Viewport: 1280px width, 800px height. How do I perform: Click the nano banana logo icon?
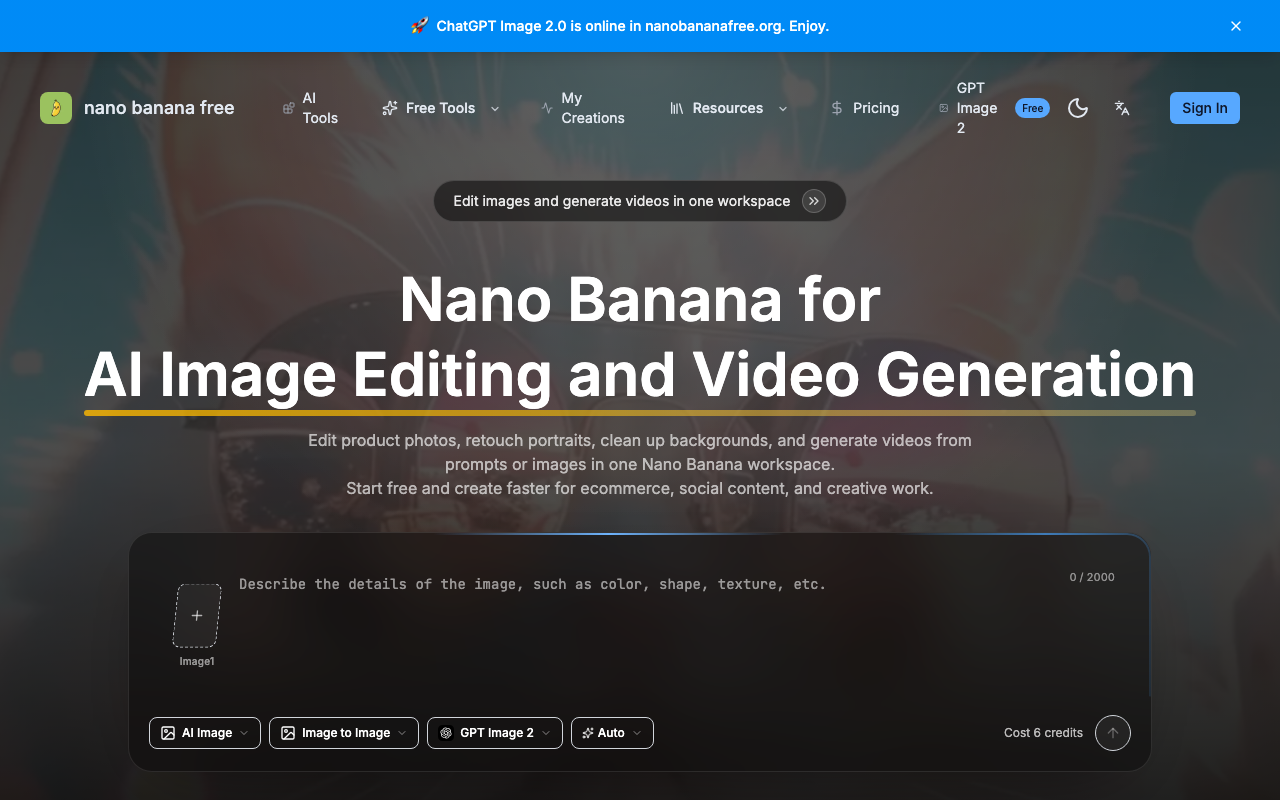pos(56,108)
